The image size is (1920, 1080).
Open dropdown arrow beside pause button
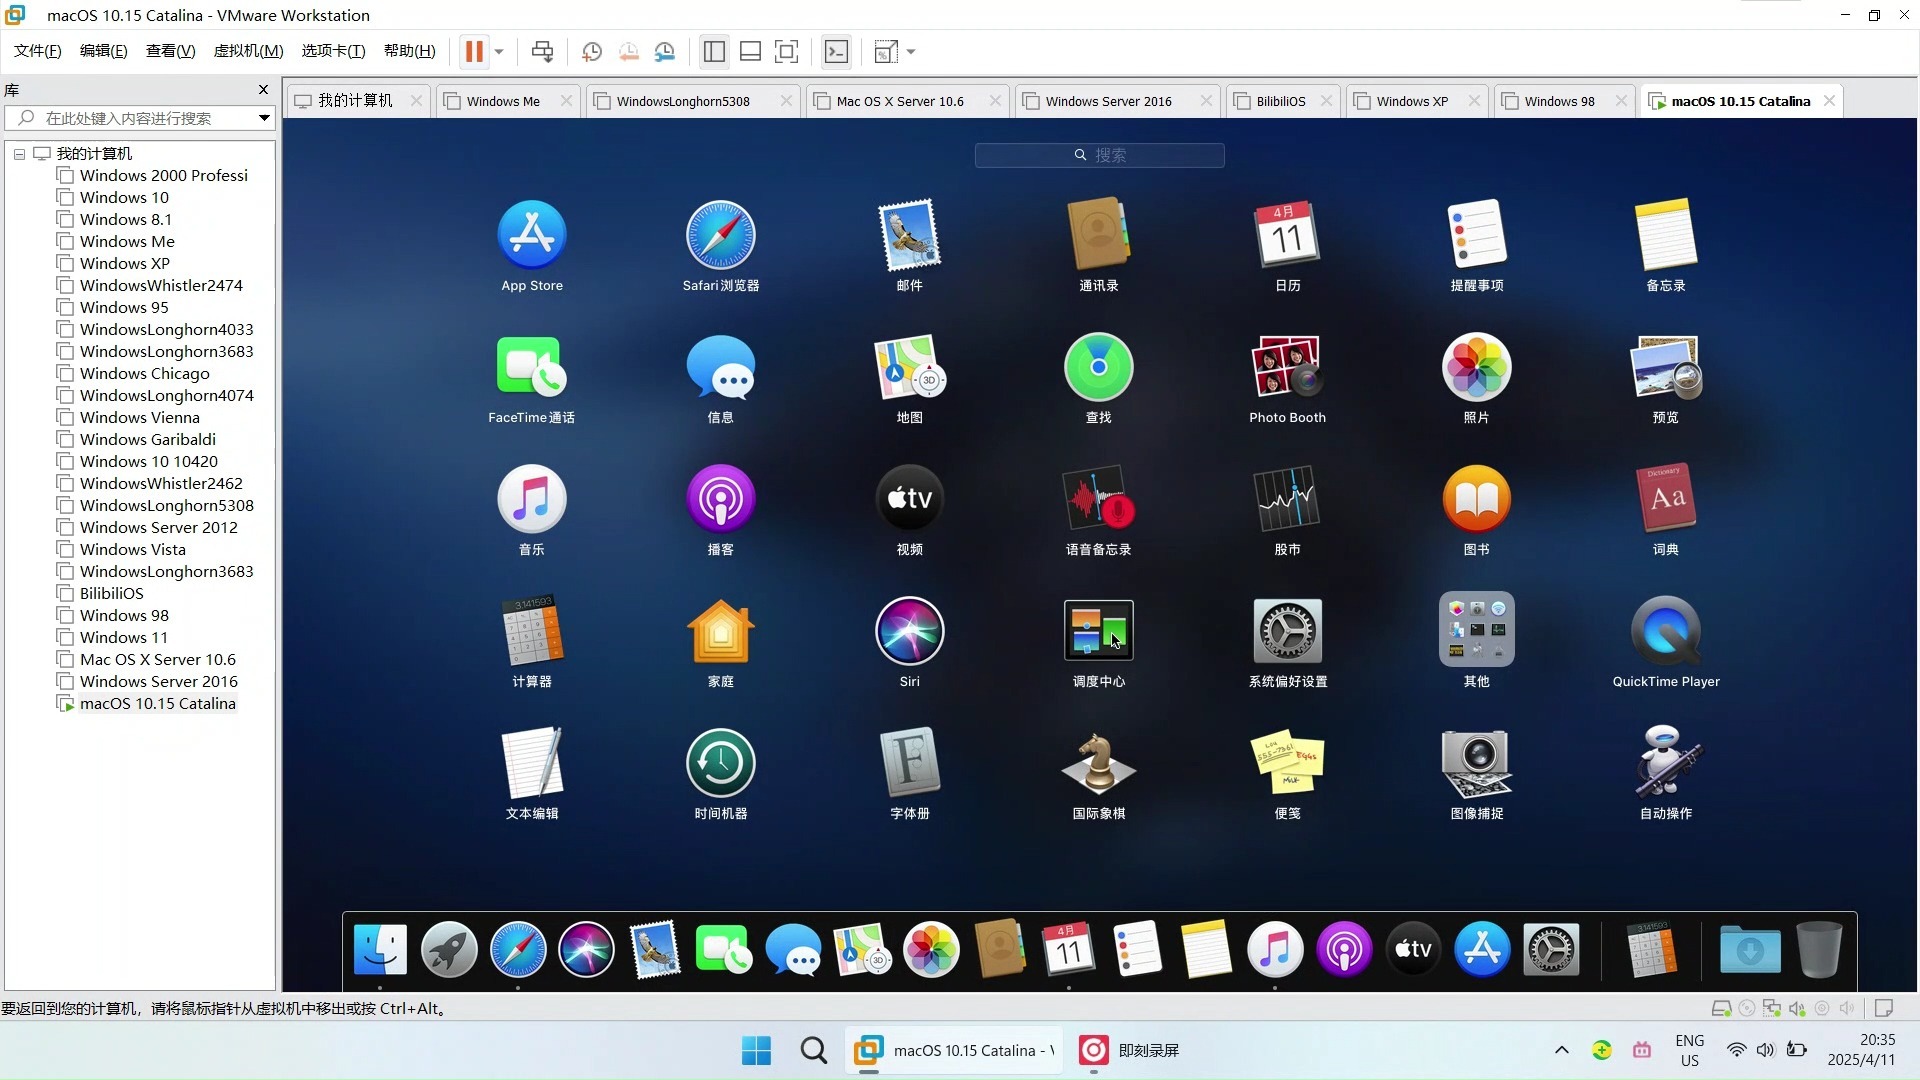(499, 51)
